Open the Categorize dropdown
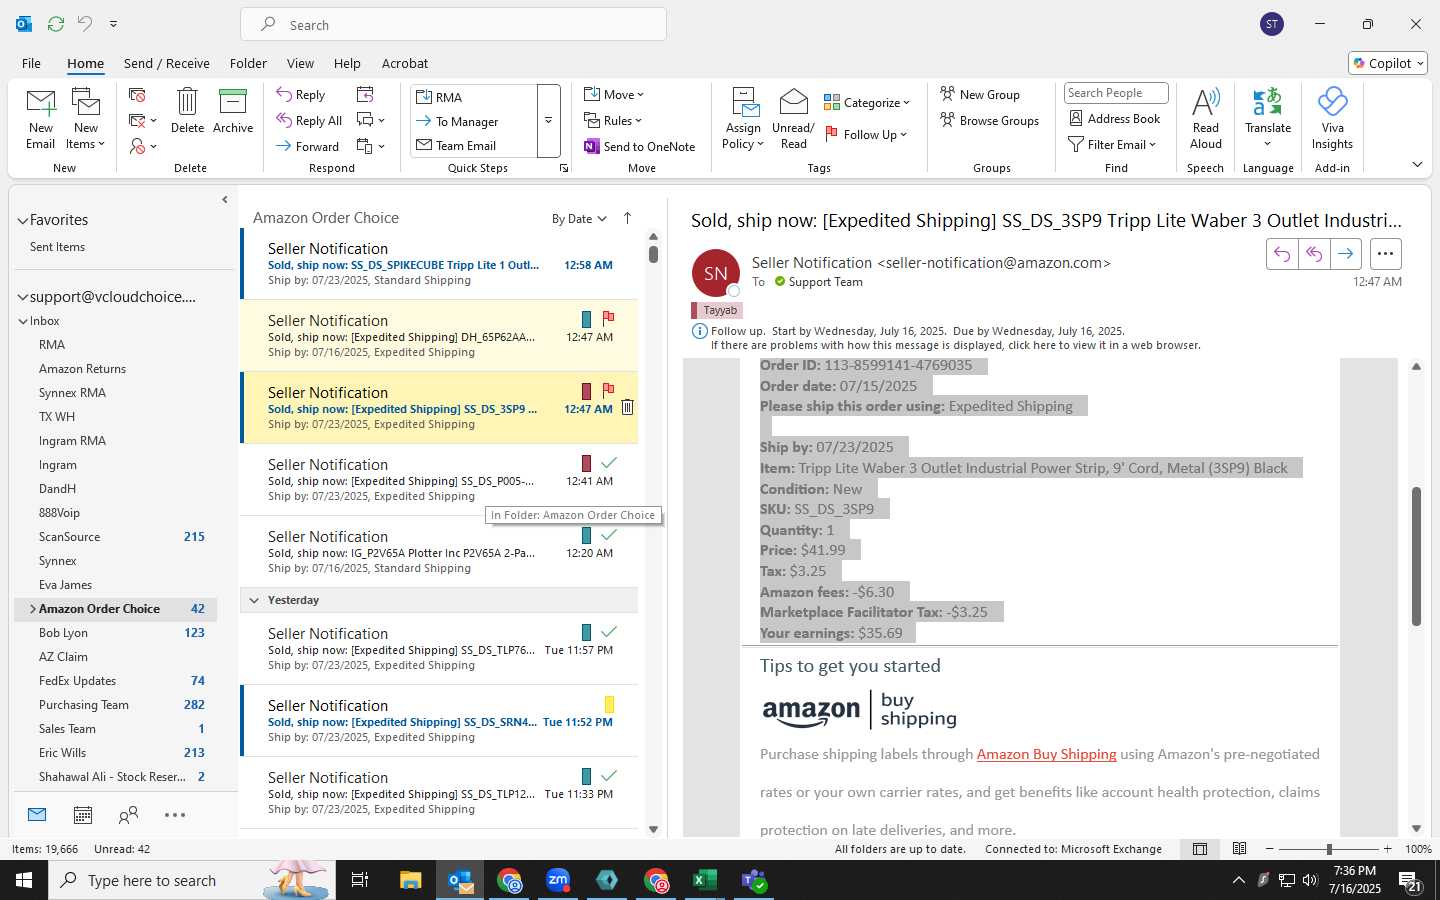1440x900 pixels. pyautogui.click(x=867, y=102)
